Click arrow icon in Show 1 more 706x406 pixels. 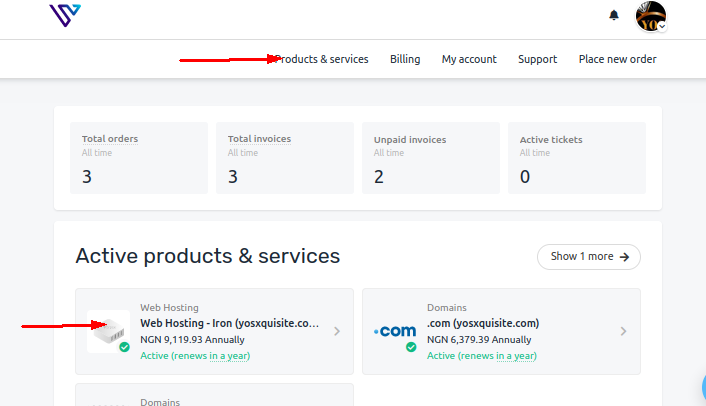point(624,257)
